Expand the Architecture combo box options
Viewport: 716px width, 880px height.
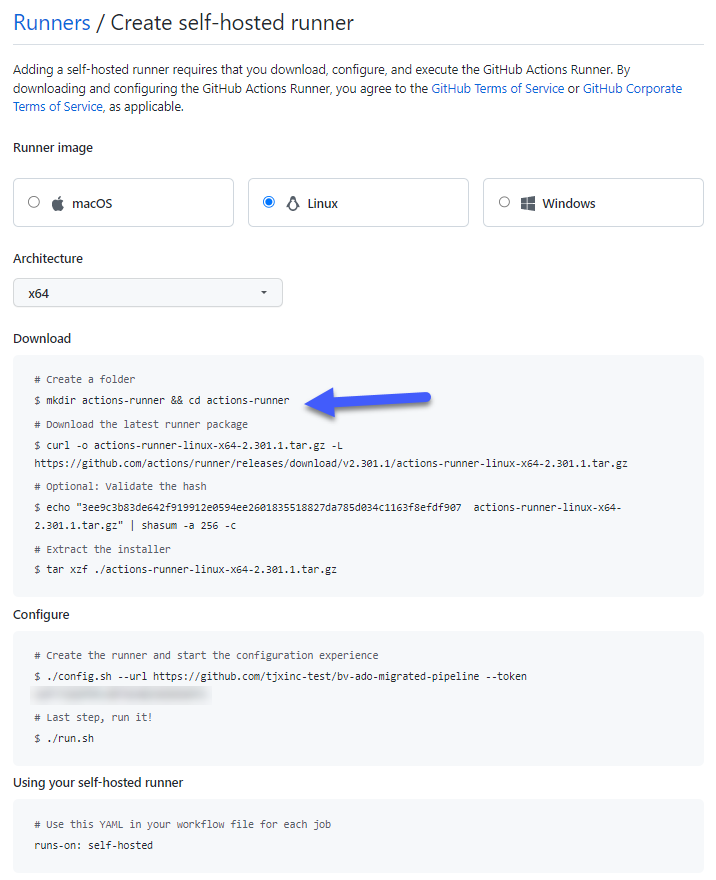coord(147,292)
